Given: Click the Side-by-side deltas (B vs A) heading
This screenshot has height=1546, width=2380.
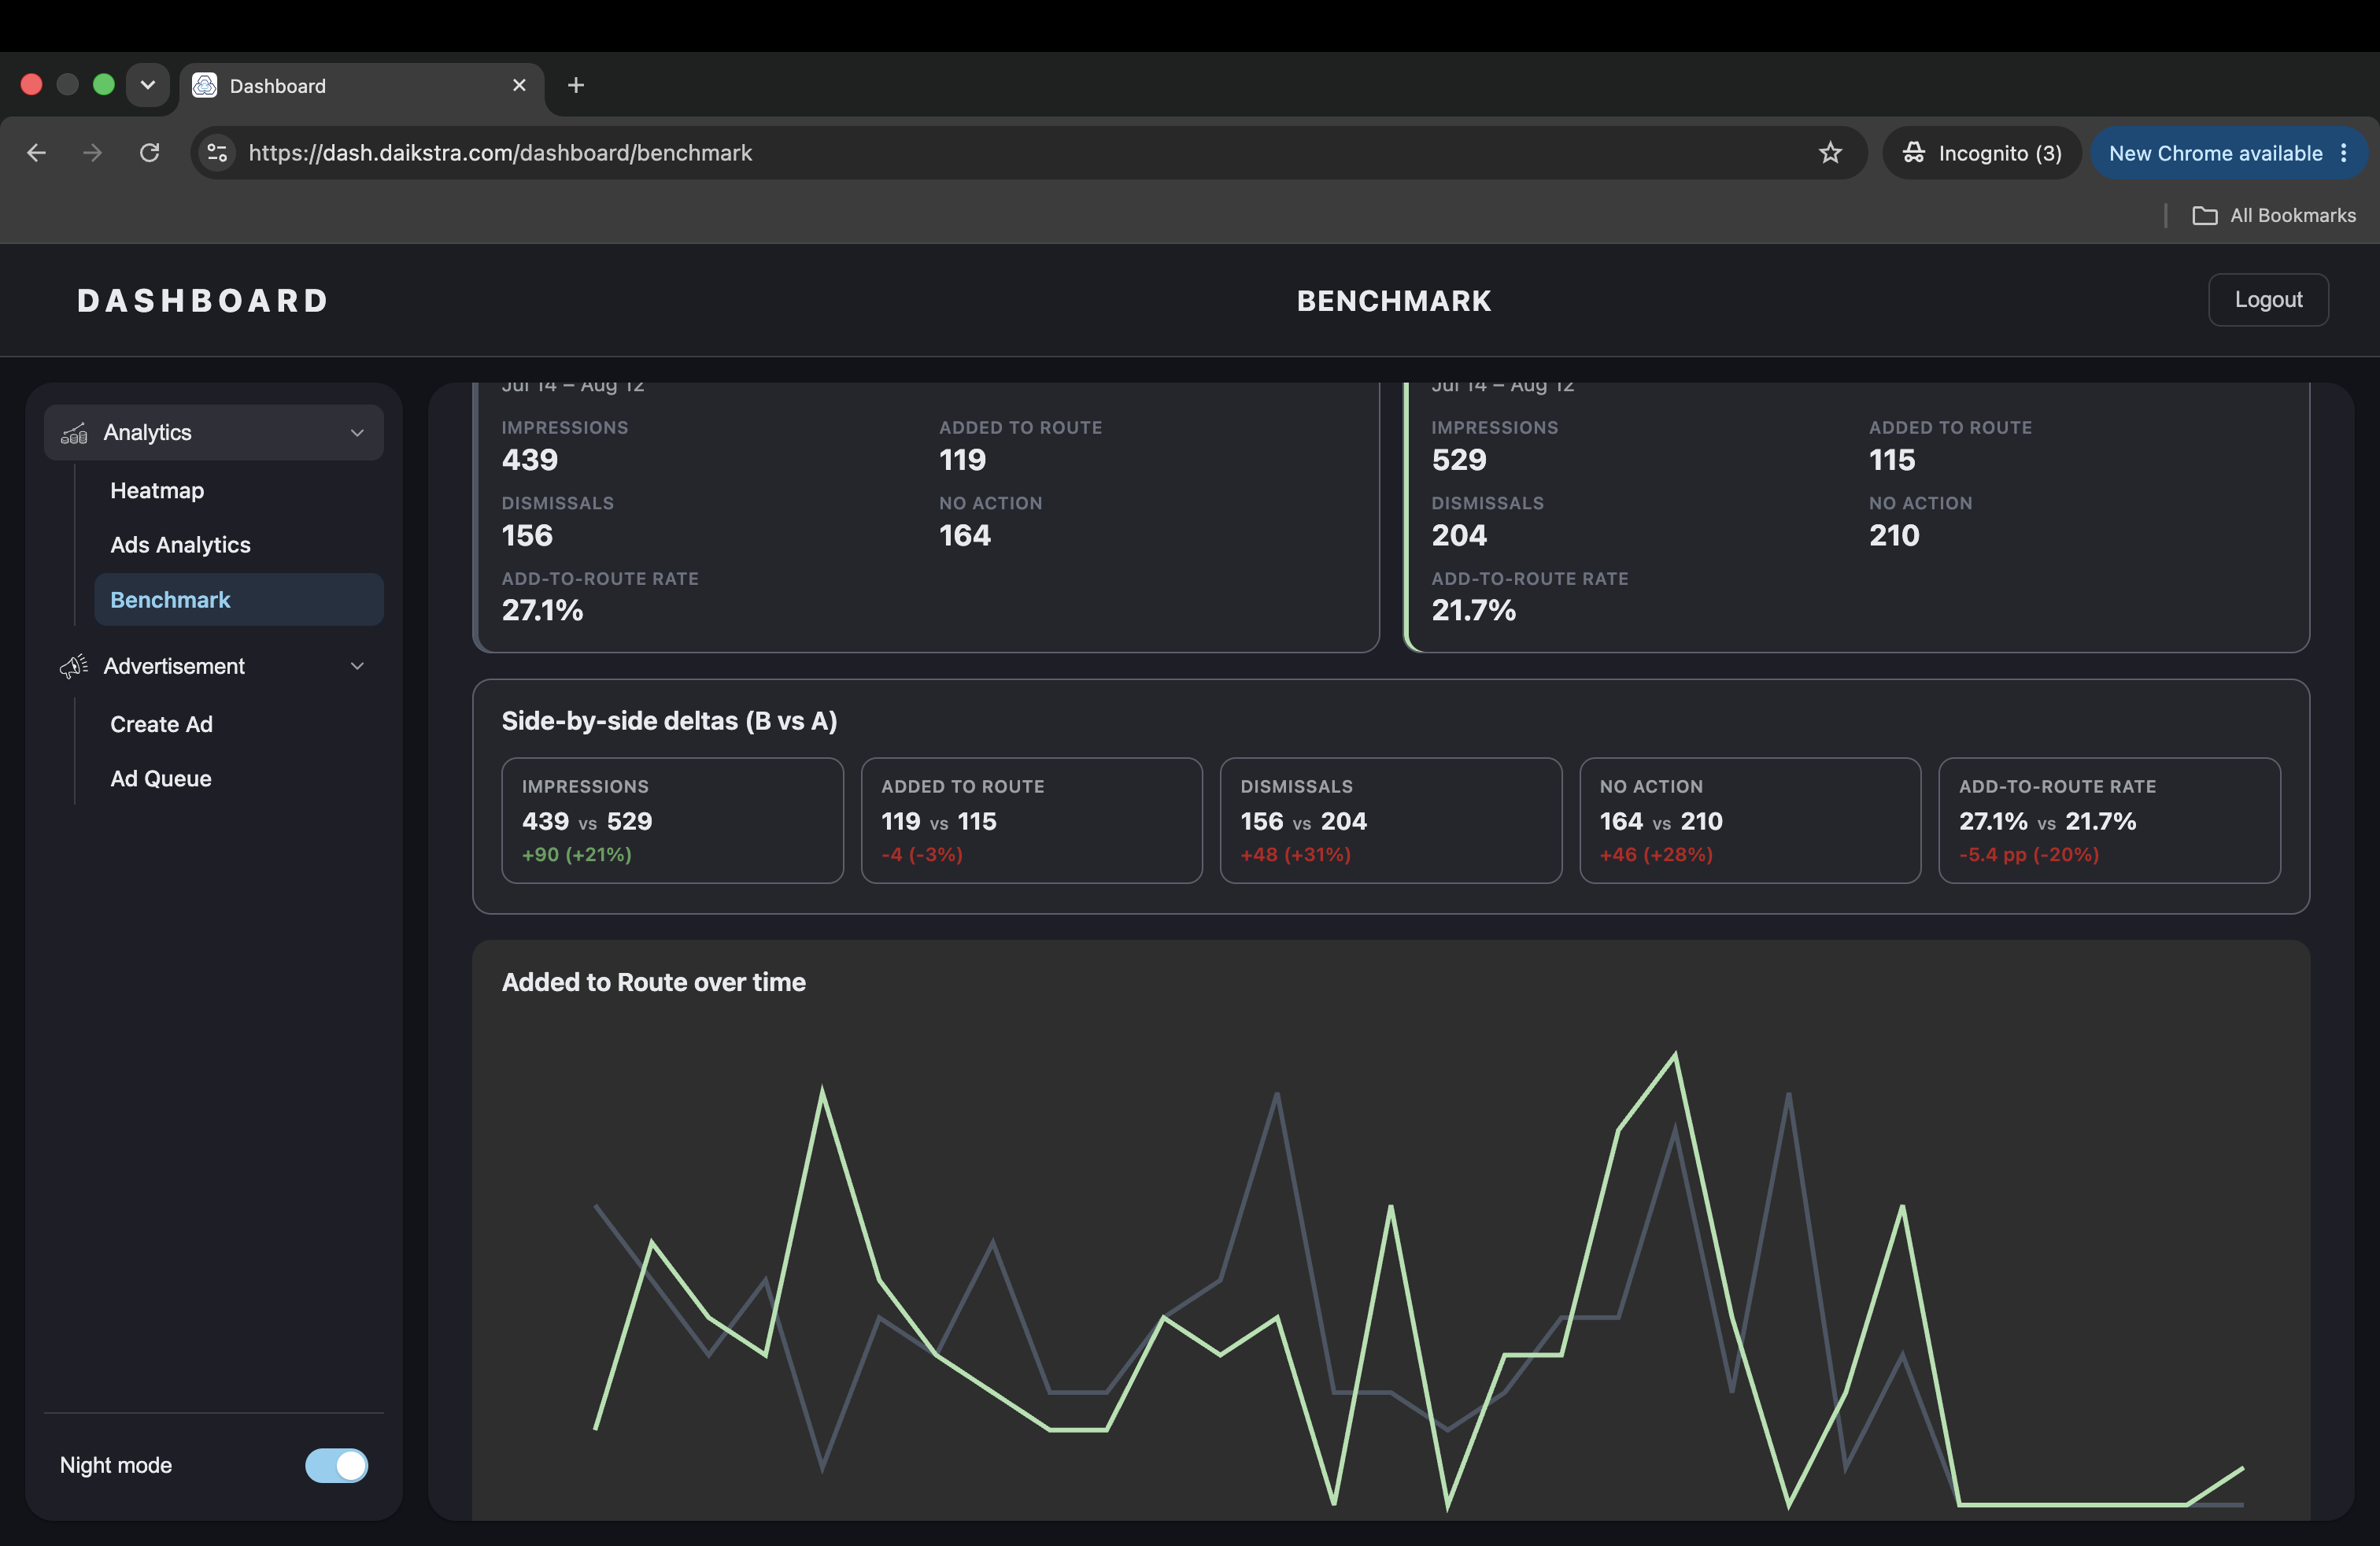Looking at the screenshot, I should [669, 721].
